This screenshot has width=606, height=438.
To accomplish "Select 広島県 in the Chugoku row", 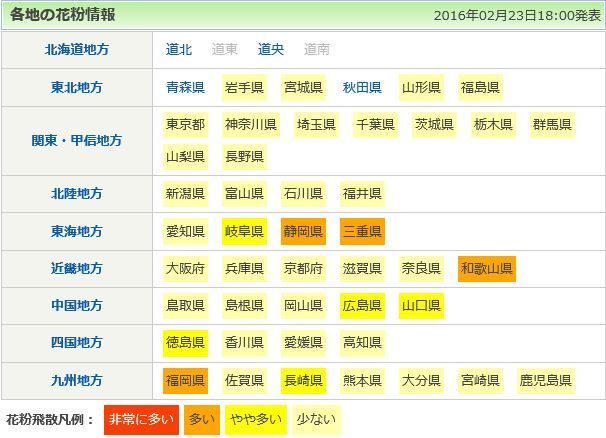I will pos(362,305).
